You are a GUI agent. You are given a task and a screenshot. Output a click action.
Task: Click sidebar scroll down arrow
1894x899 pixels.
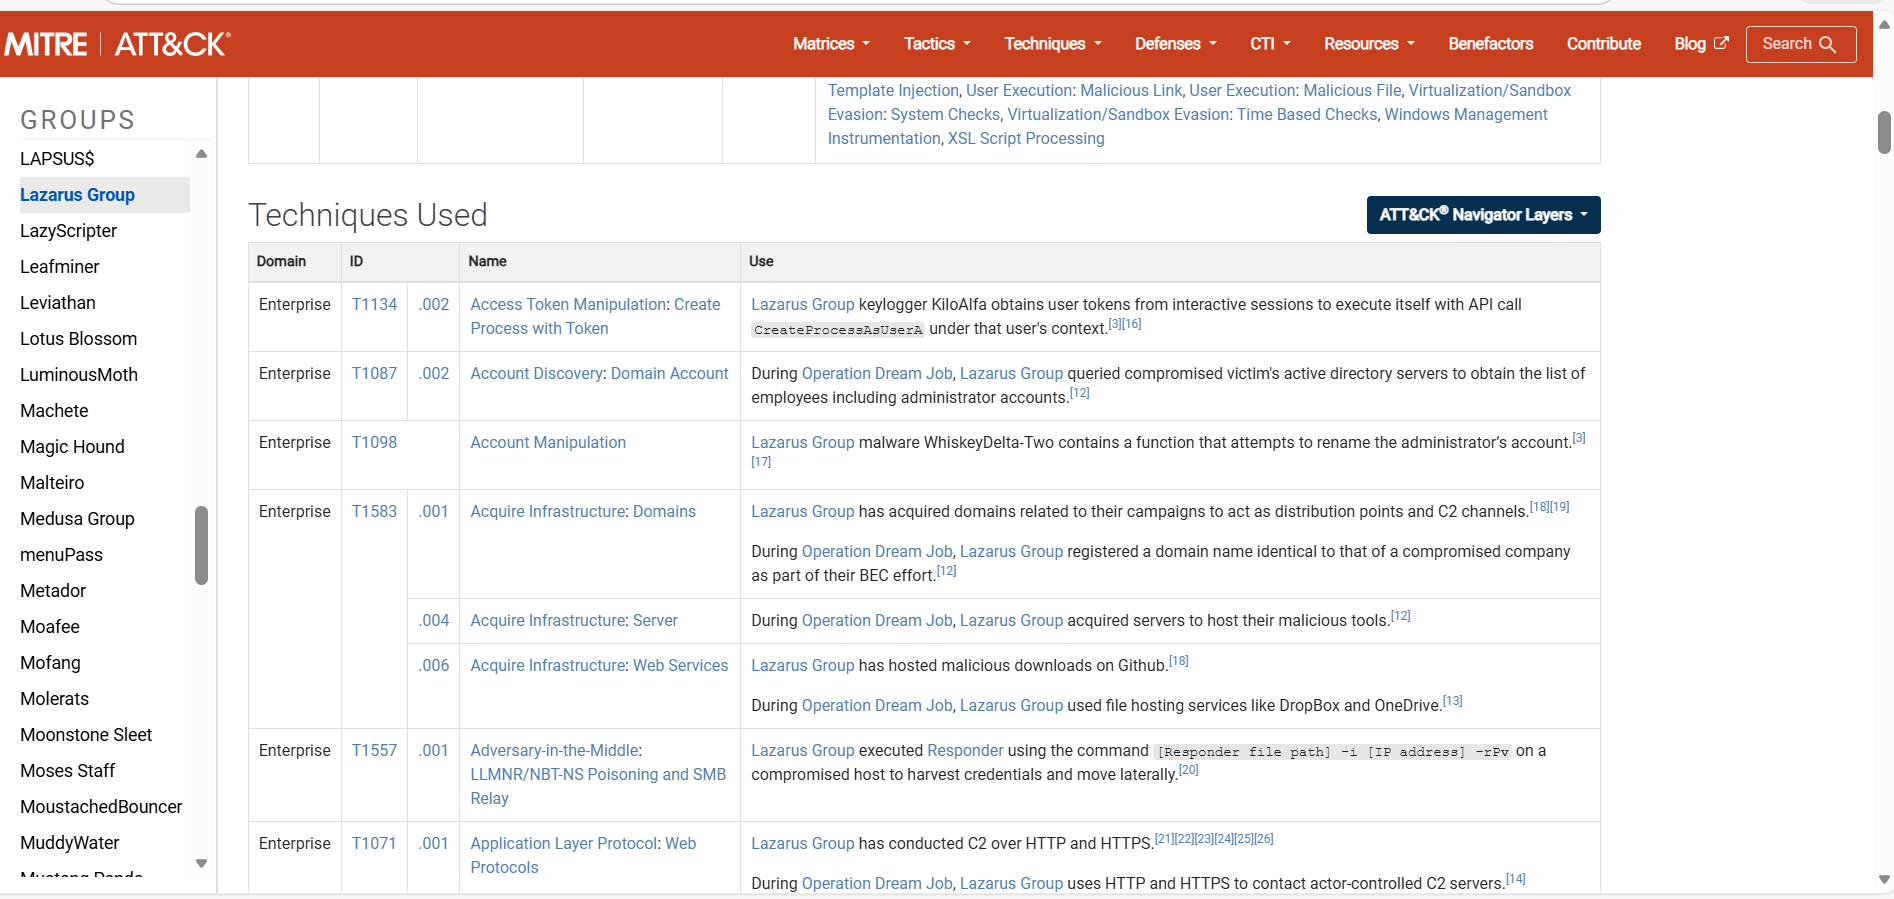pyautogui.click(x=201, y=863)
